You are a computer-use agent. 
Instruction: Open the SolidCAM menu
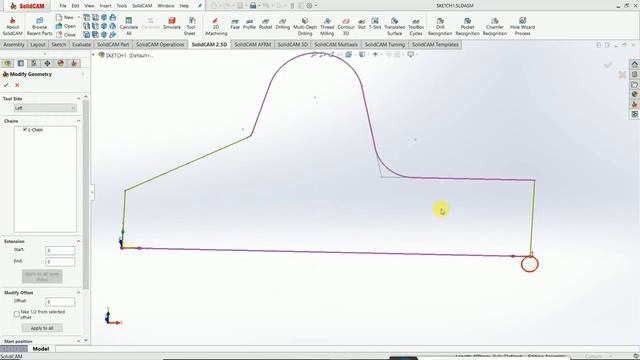[142, 6]
